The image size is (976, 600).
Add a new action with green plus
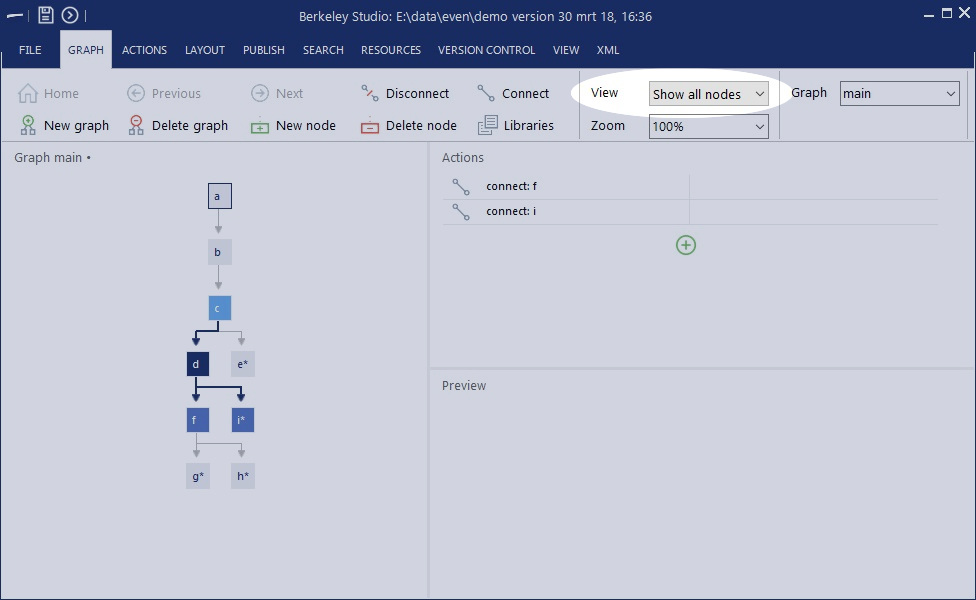tap(686, 245)
